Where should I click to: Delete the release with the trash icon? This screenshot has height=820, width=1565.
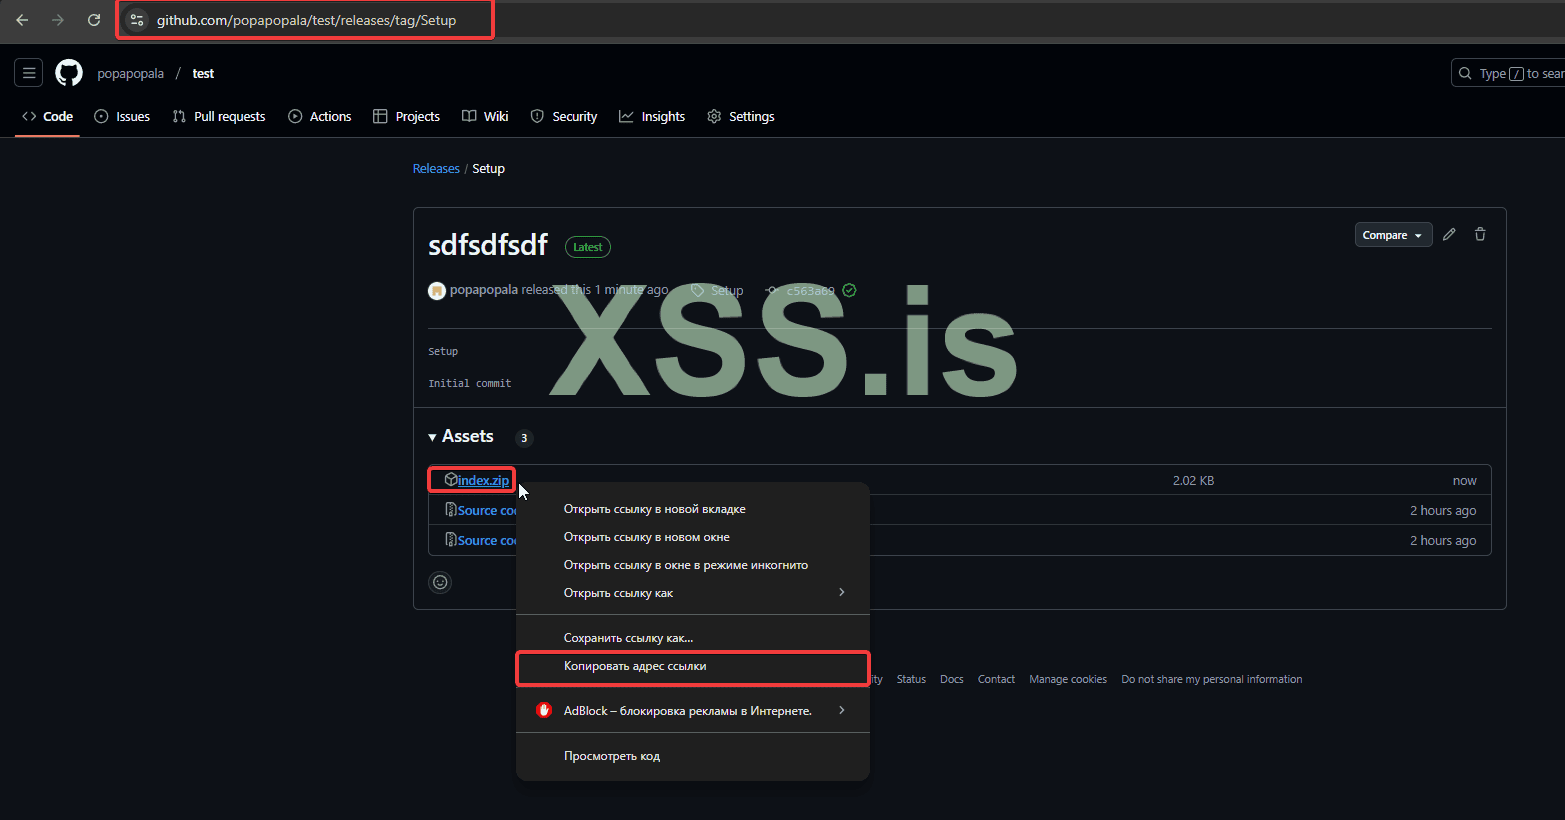pos(1480,234)
